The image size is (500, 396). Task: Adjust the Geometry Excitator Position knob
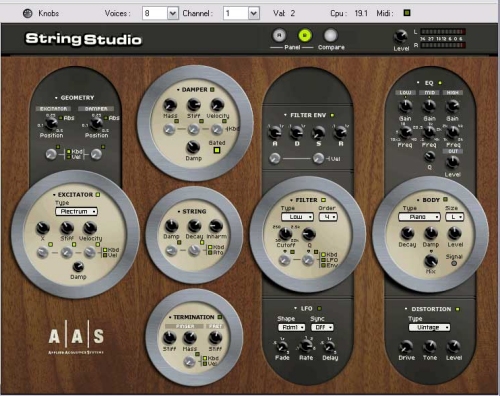click(51, 124)
